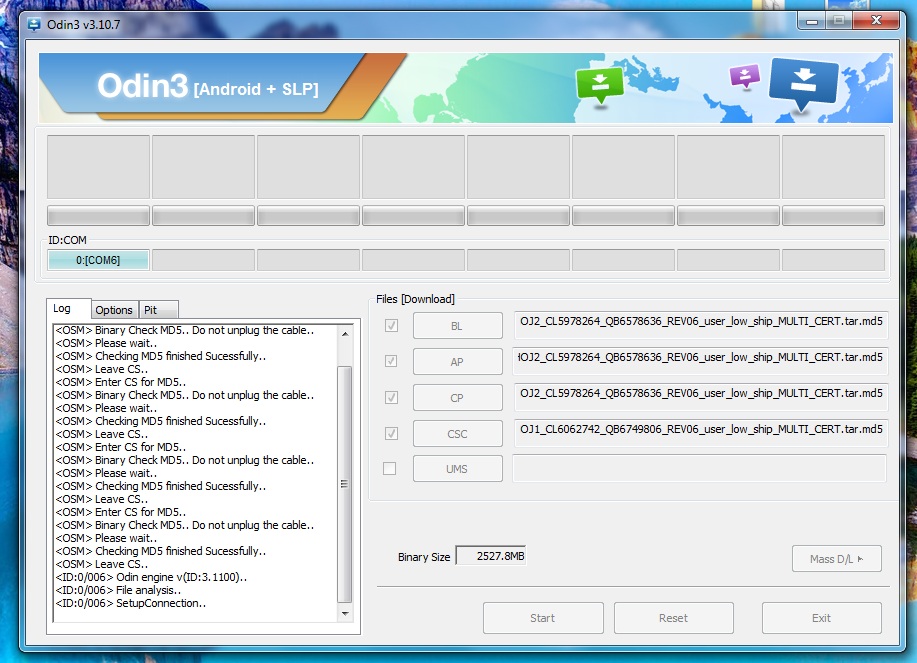Open the Mass D/L button
Screen dimensions: 917x663
[x=837, y=559]
